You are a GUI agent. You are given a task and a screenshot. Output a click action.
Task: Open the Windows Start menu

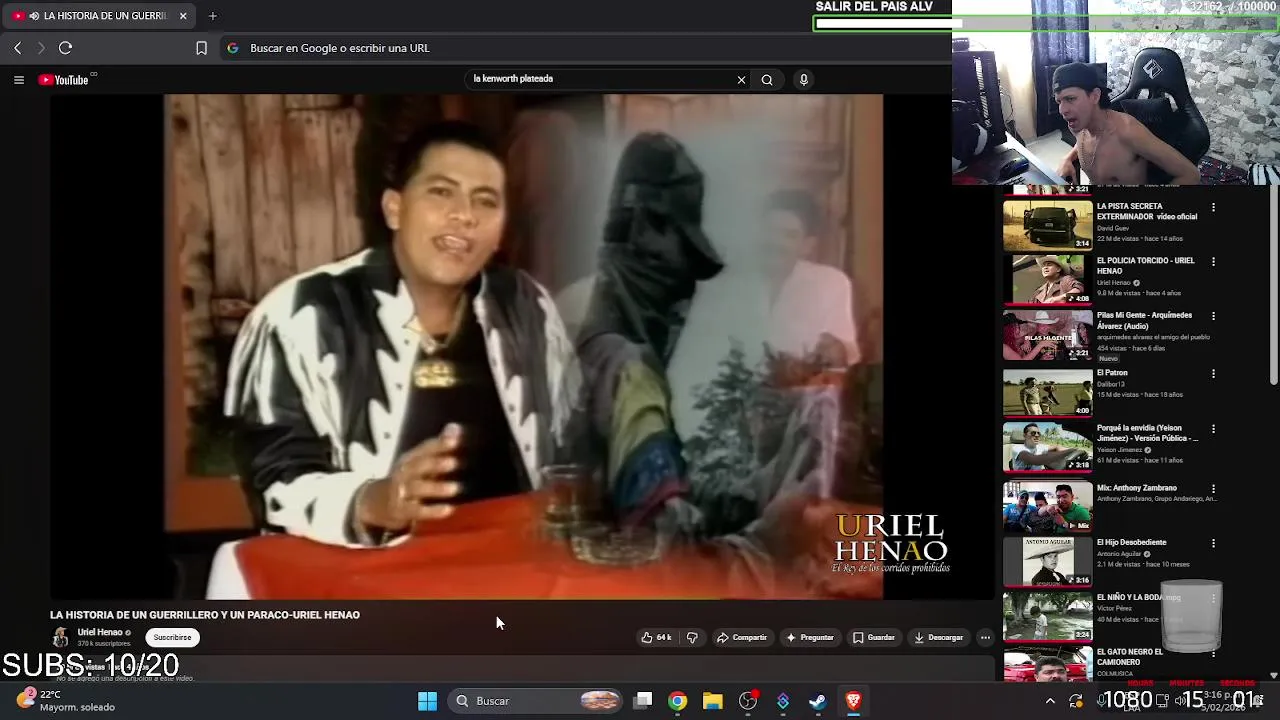pos(427,701)
